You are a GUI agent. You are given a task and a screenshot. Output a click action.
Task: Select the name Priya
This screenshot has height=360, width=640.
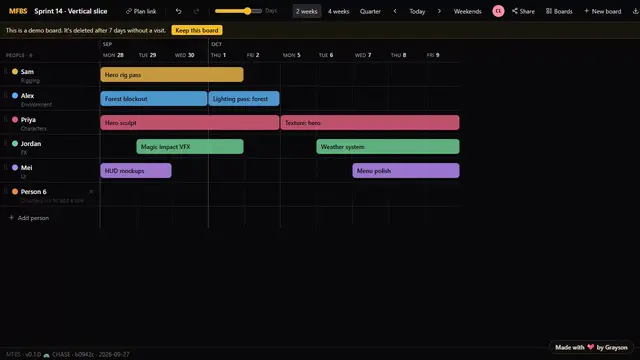pos(28,120)
